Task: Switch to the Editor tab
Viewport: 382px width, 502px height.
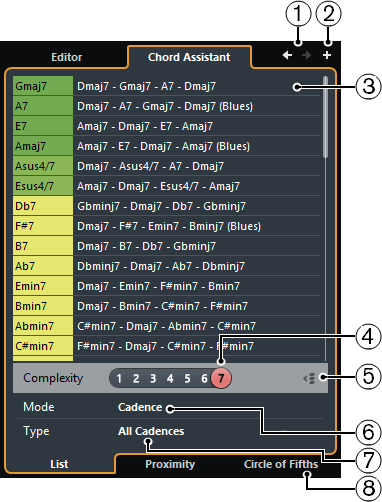Action: pos(66,57)
